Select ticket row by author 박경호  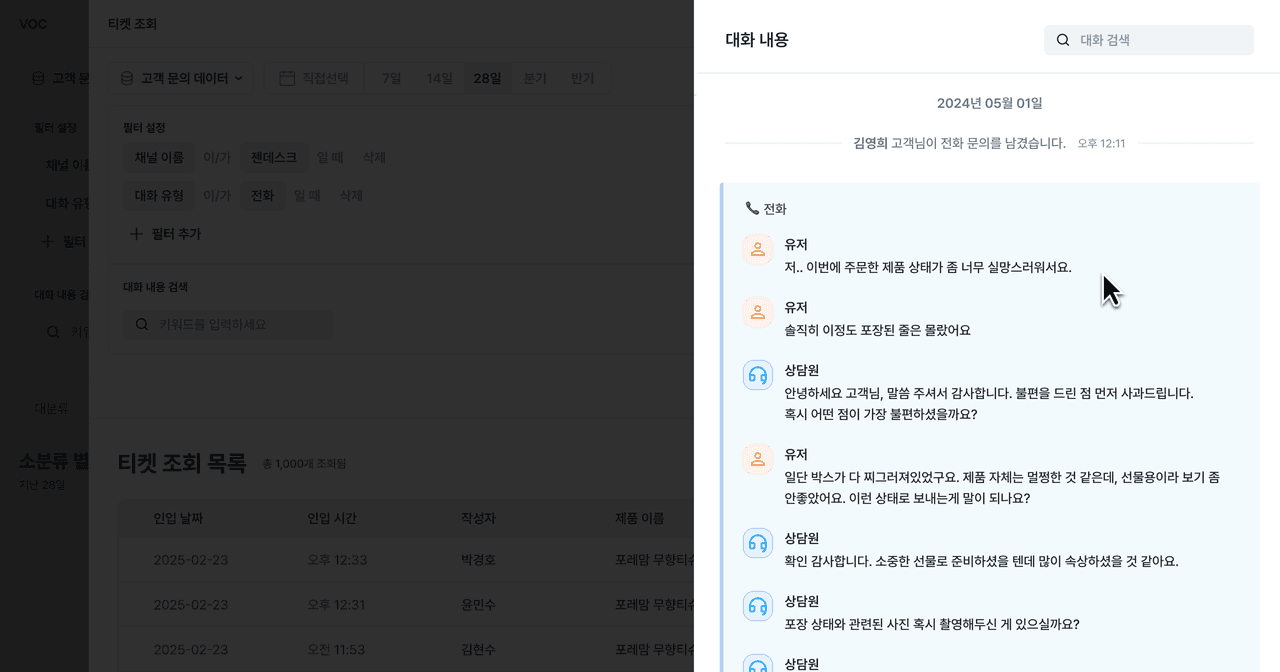pos(406,559)
